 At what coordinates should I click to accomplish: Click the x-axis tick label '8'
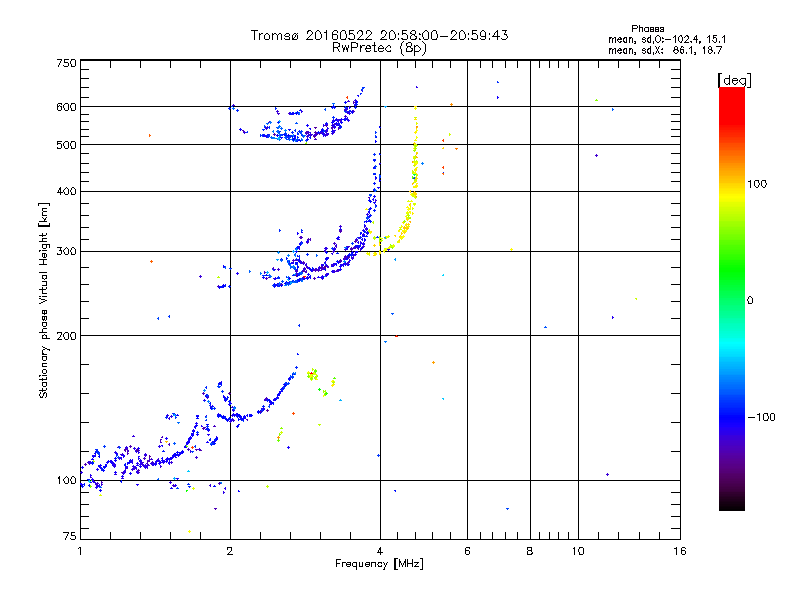530,551
